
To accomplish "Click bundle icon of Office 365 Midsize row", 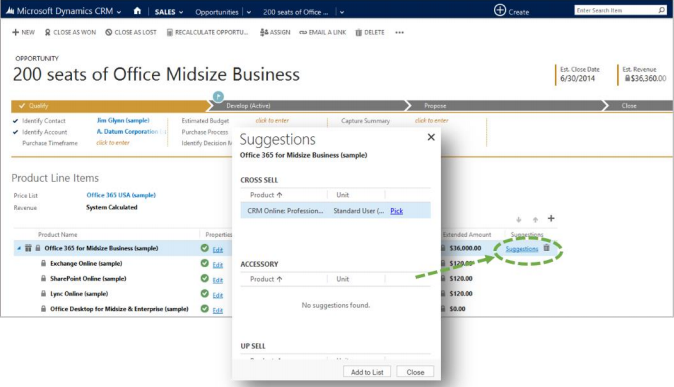I will (28, 248).
